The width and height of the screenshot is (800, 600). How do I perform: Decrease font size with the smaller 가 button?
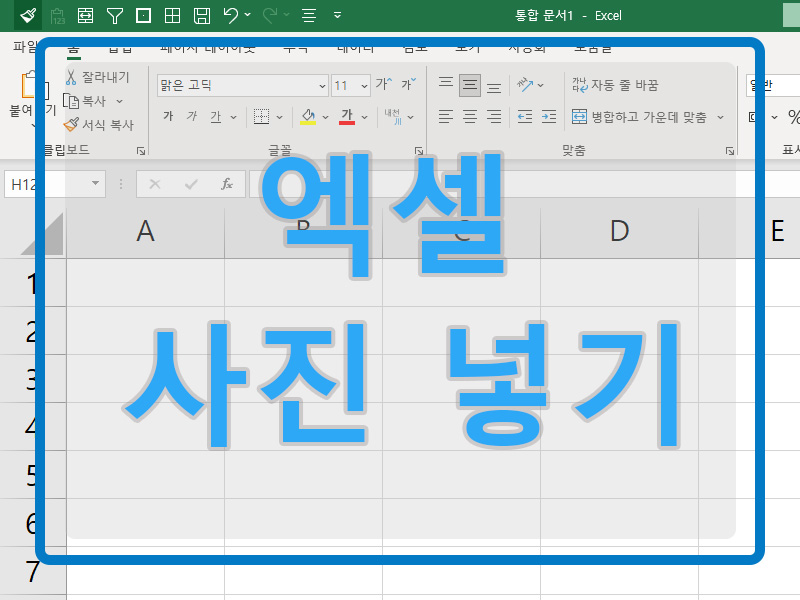click(x=408, y=84)
